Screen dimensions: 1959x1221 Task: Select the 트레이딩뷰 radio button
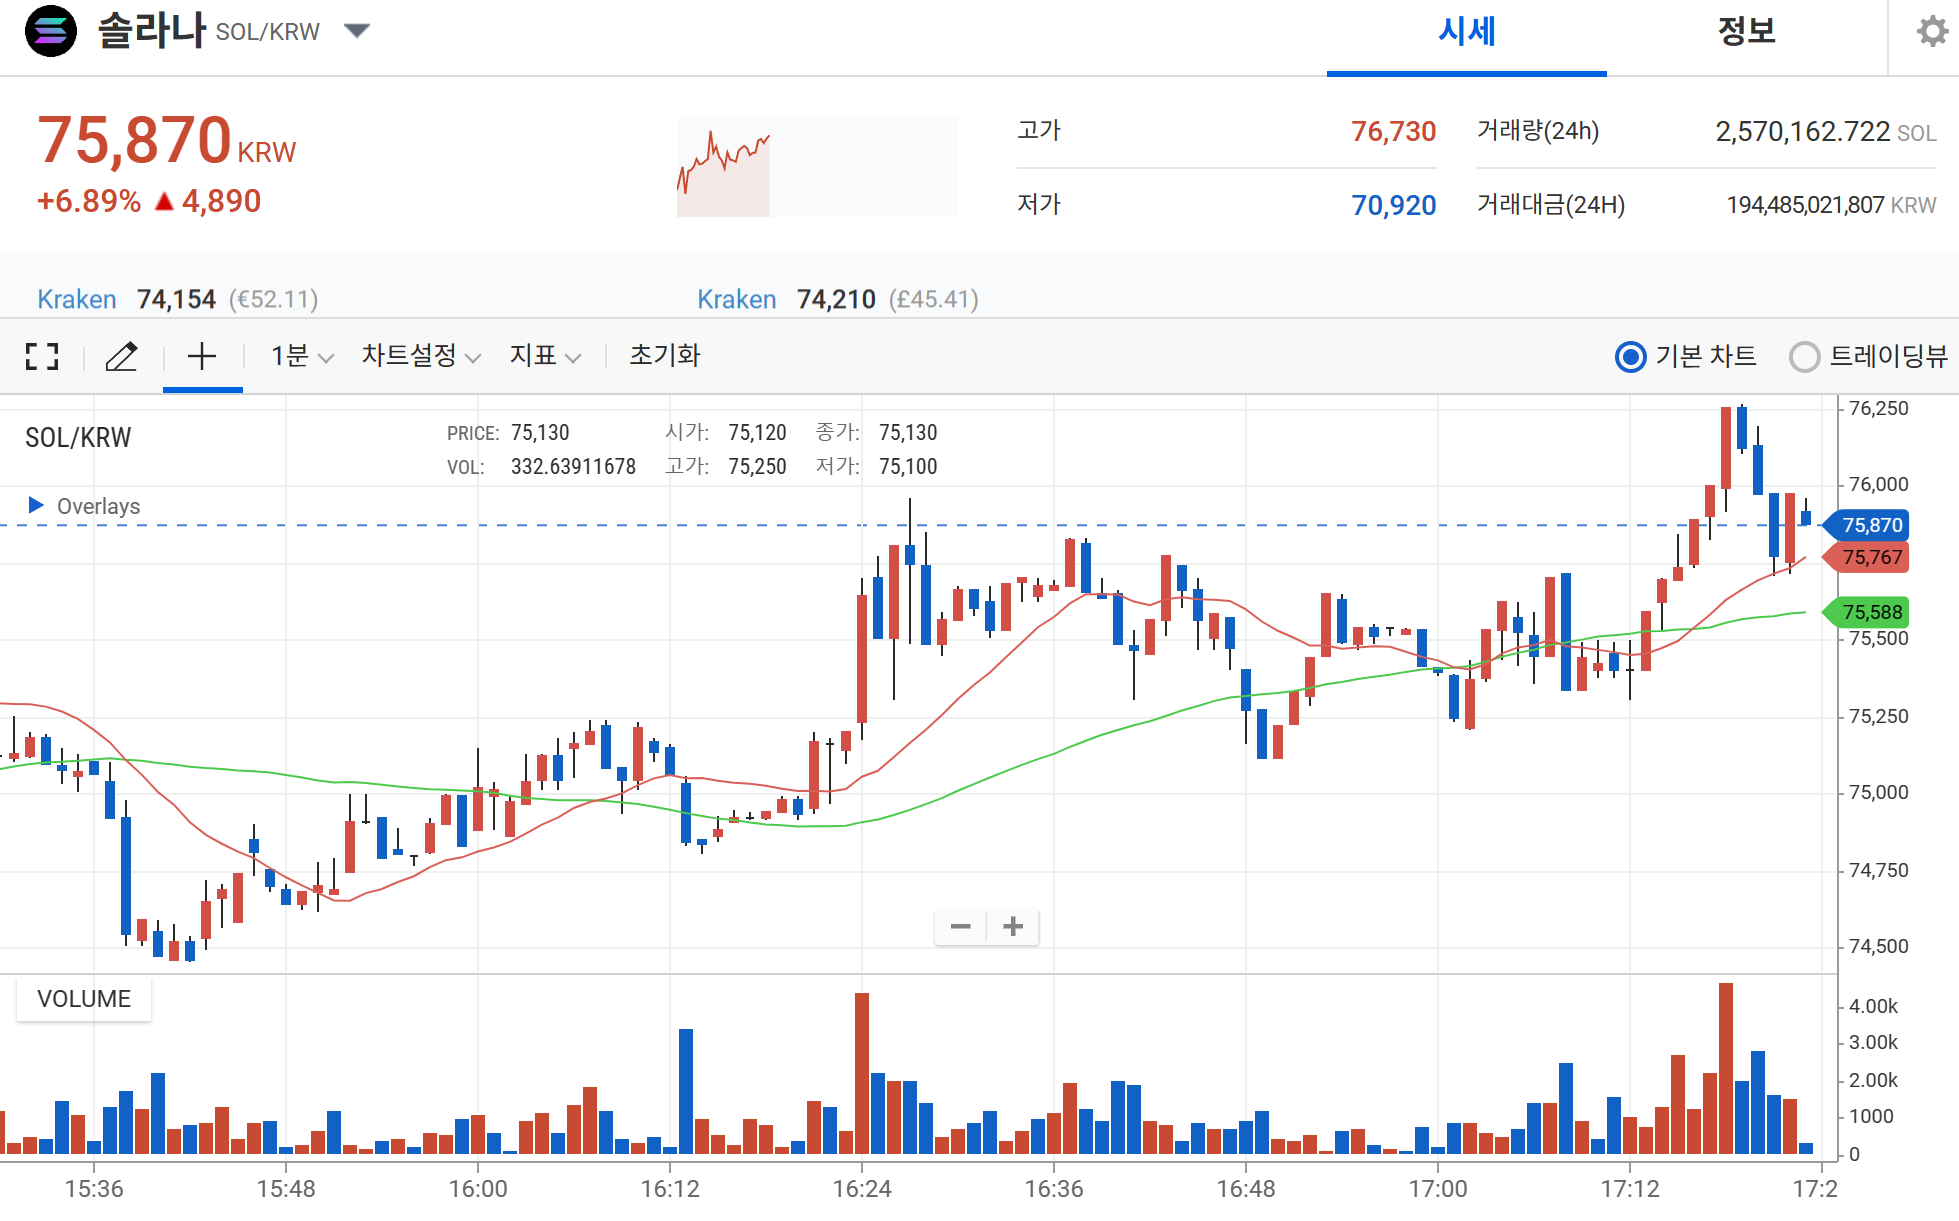(x=1805, y=357)
